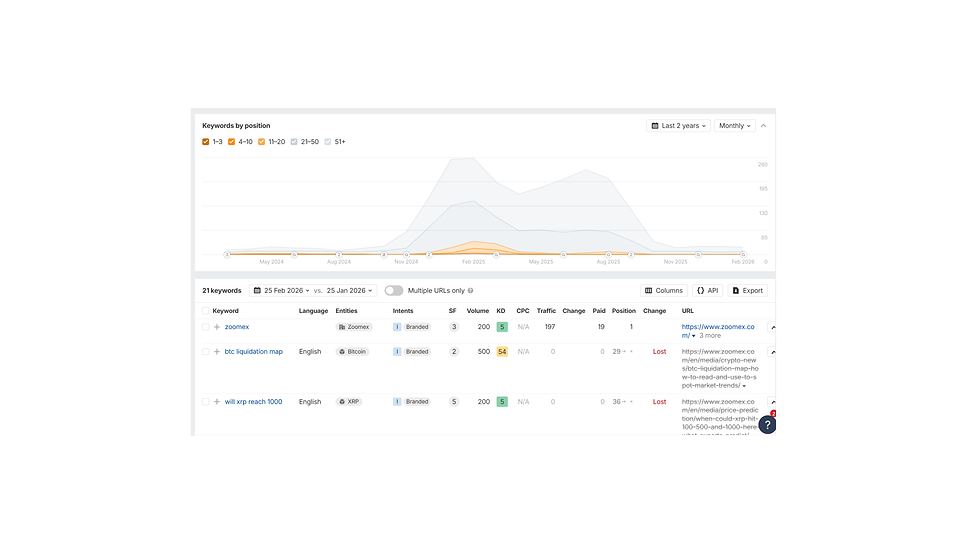The height and width of the screenshot is (544, 967).
Task: Open the 25 Feb 2026 date picker
Action: click(x=281, y=291)
